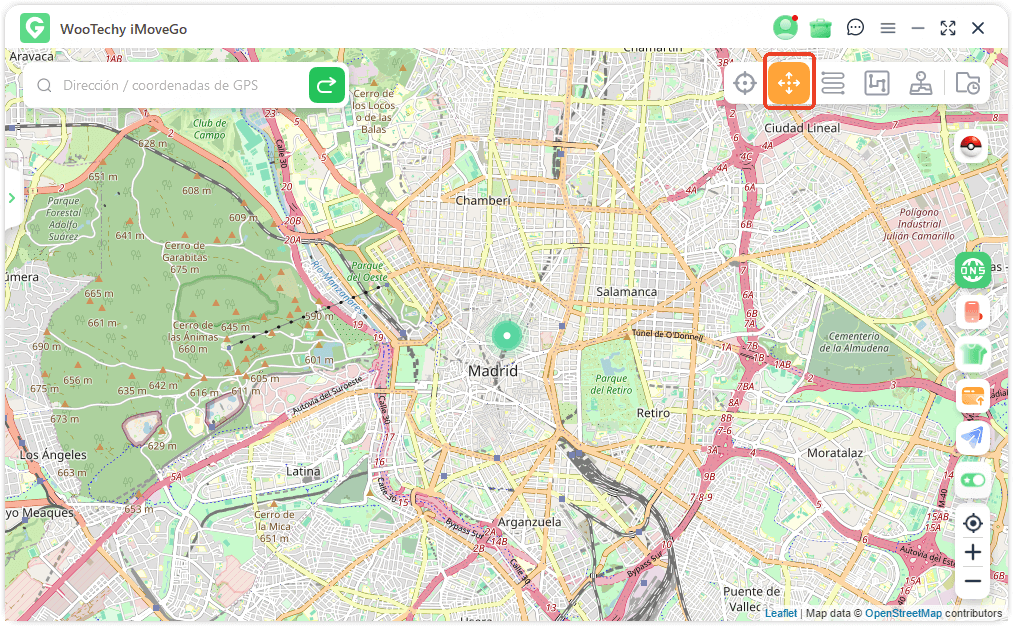The height and width of the screenshot is (626, 1013).
Task: Zoom in the map with plus button
Action: [972, 552]
